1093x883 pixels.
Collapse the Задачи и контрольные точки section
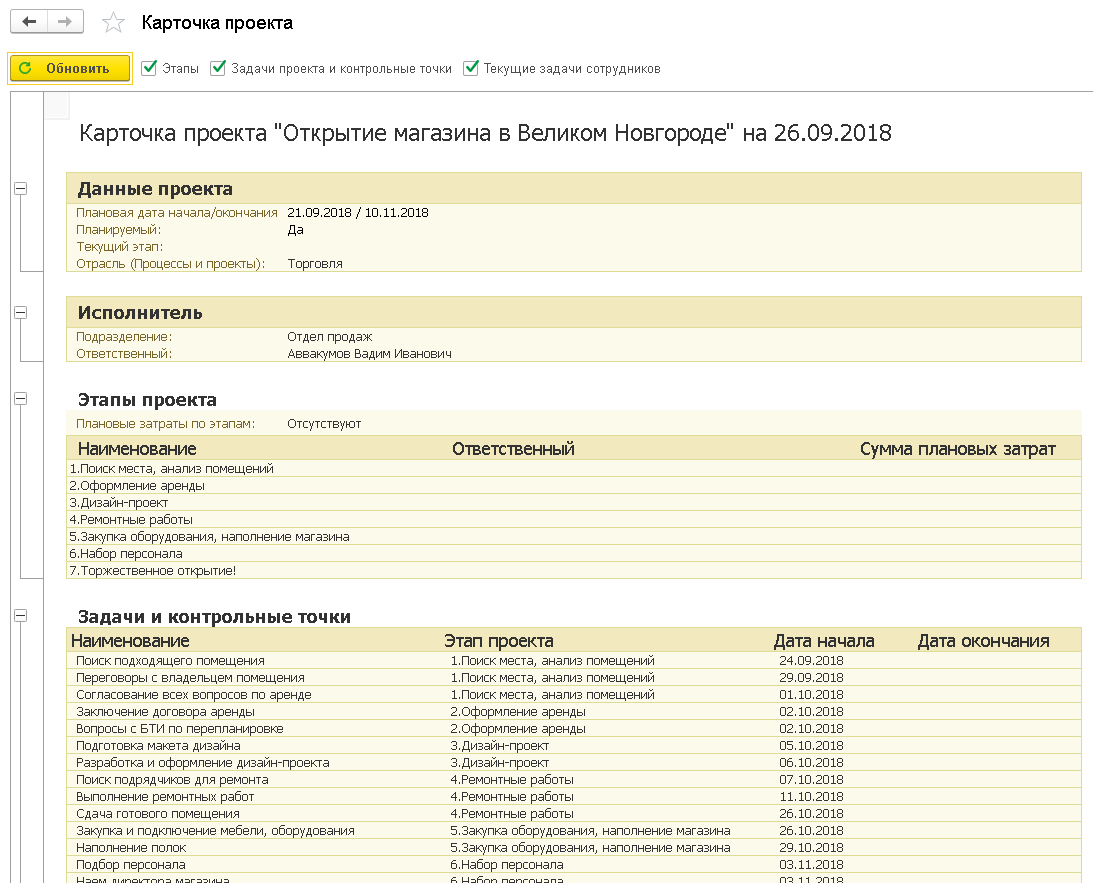[x=21, y=615]
